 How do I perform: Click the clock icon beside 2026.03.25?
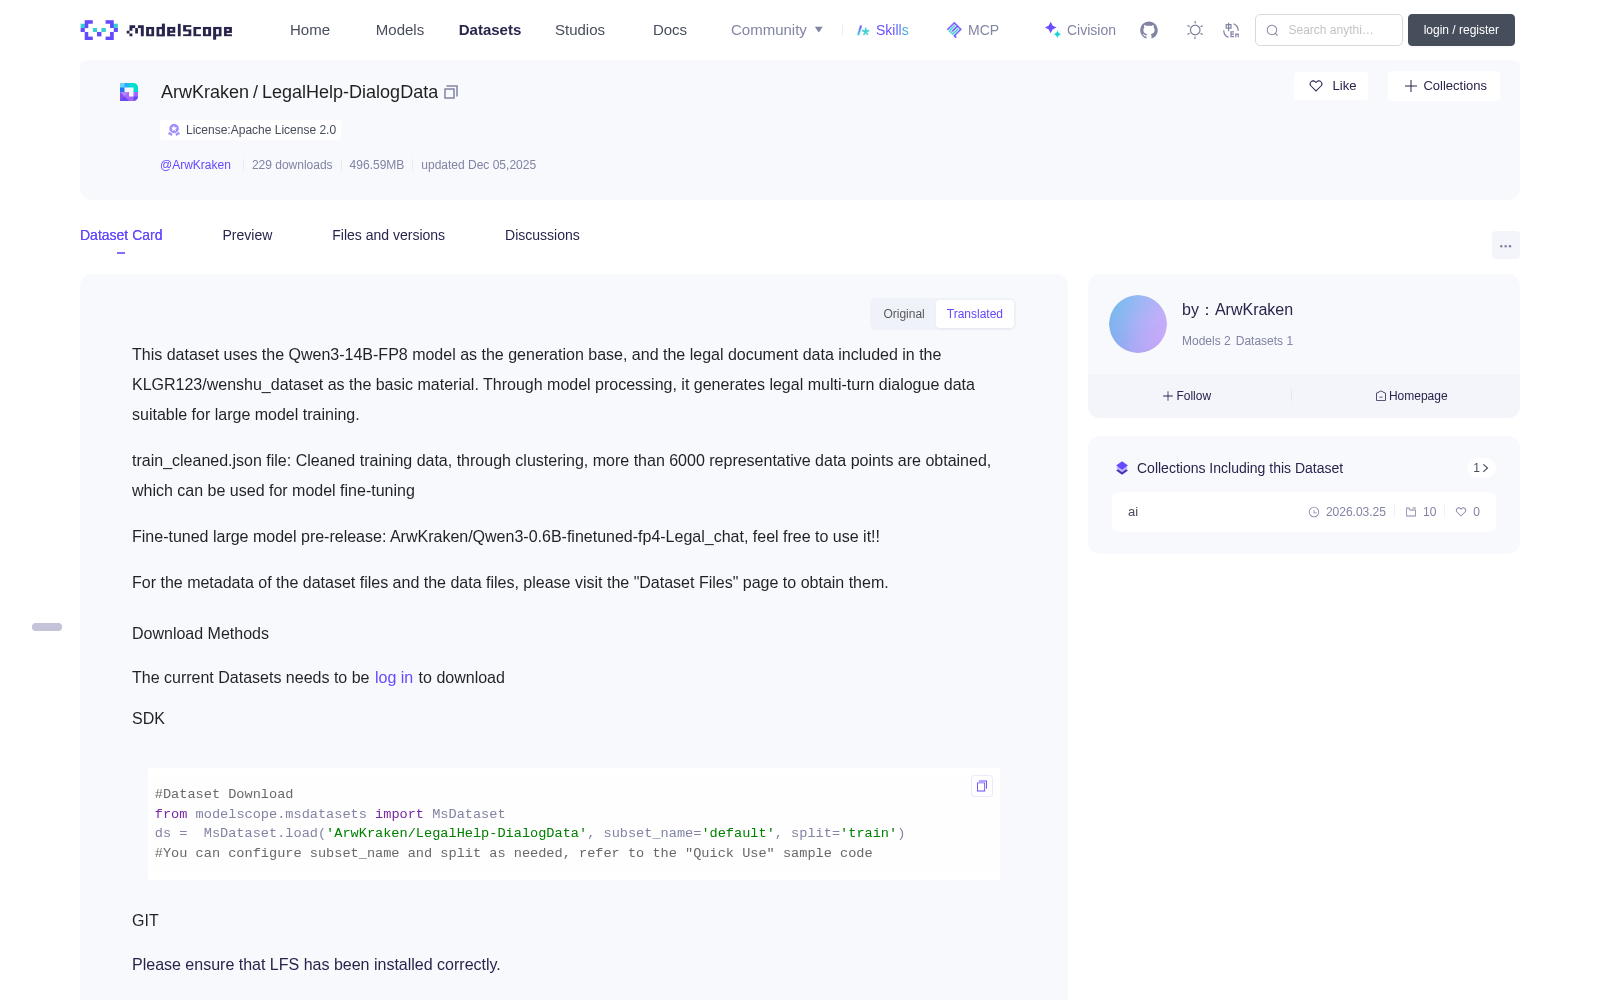(x=1314, y=512)
